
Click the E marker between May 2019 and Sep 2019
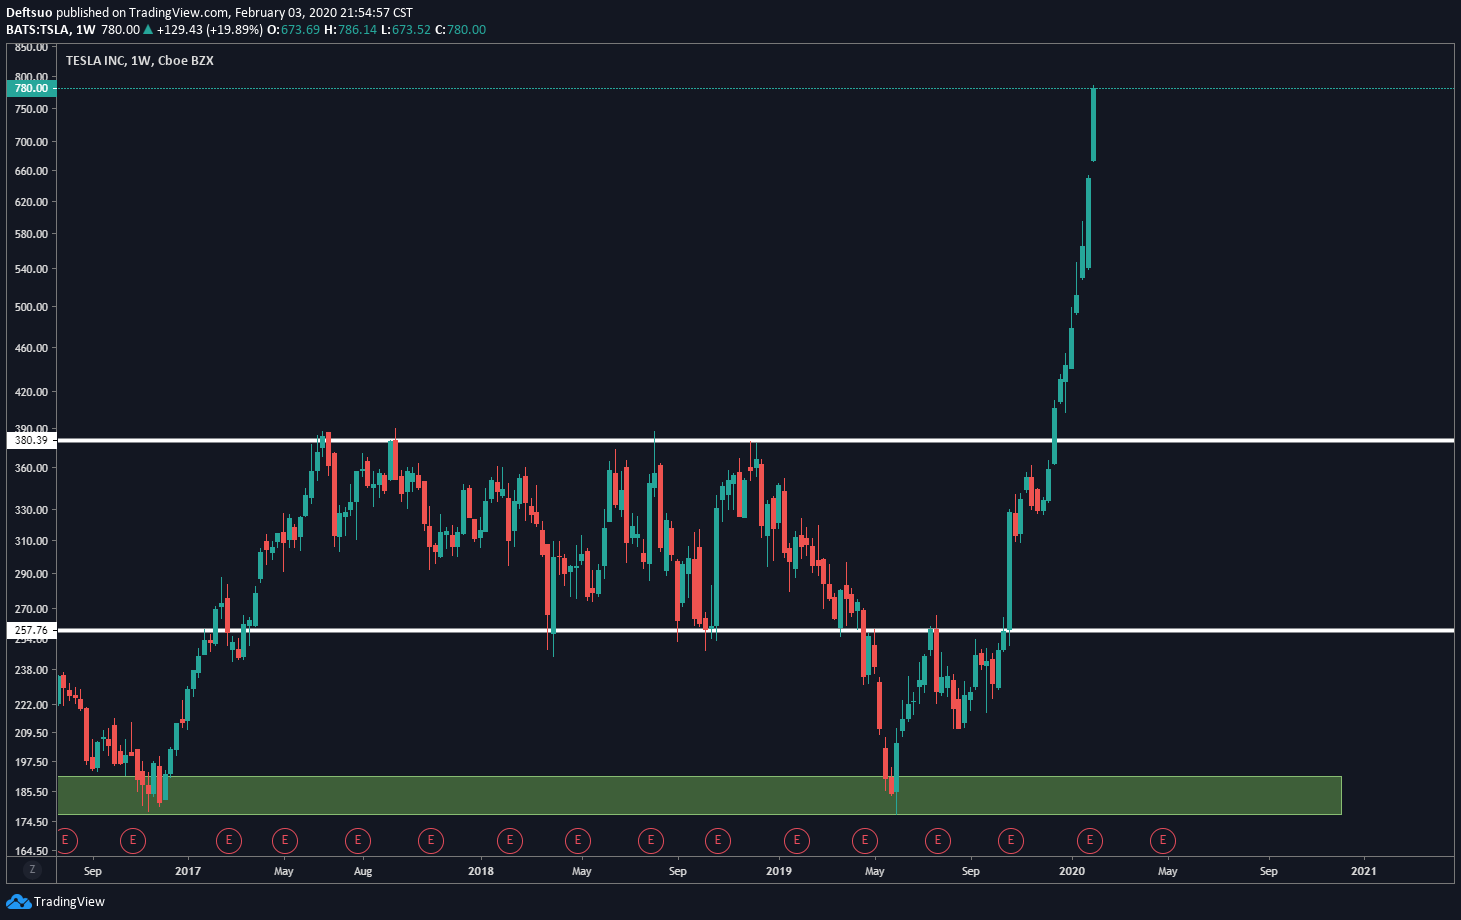point(938,840)
